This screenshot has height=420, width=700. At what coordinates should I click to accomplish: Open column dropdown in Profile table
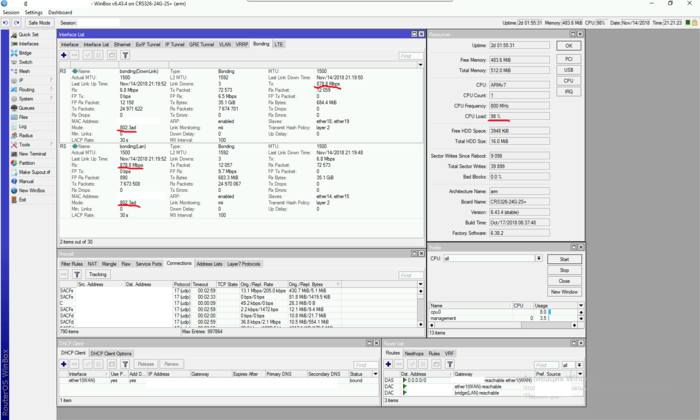581,305
